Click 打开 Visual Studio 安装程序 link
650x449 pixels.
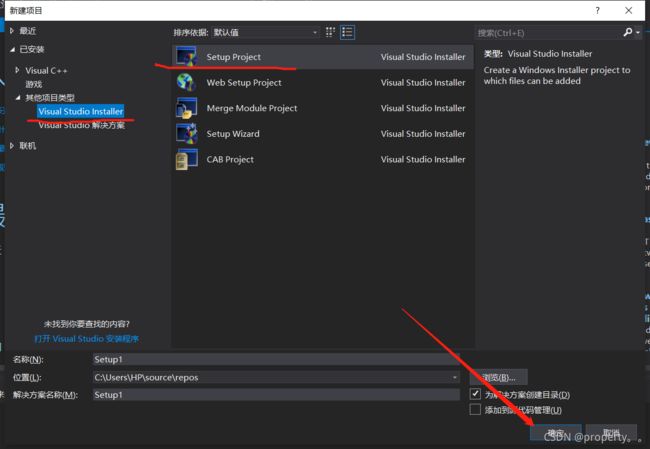pyautogui.click(x=86, y=339)
